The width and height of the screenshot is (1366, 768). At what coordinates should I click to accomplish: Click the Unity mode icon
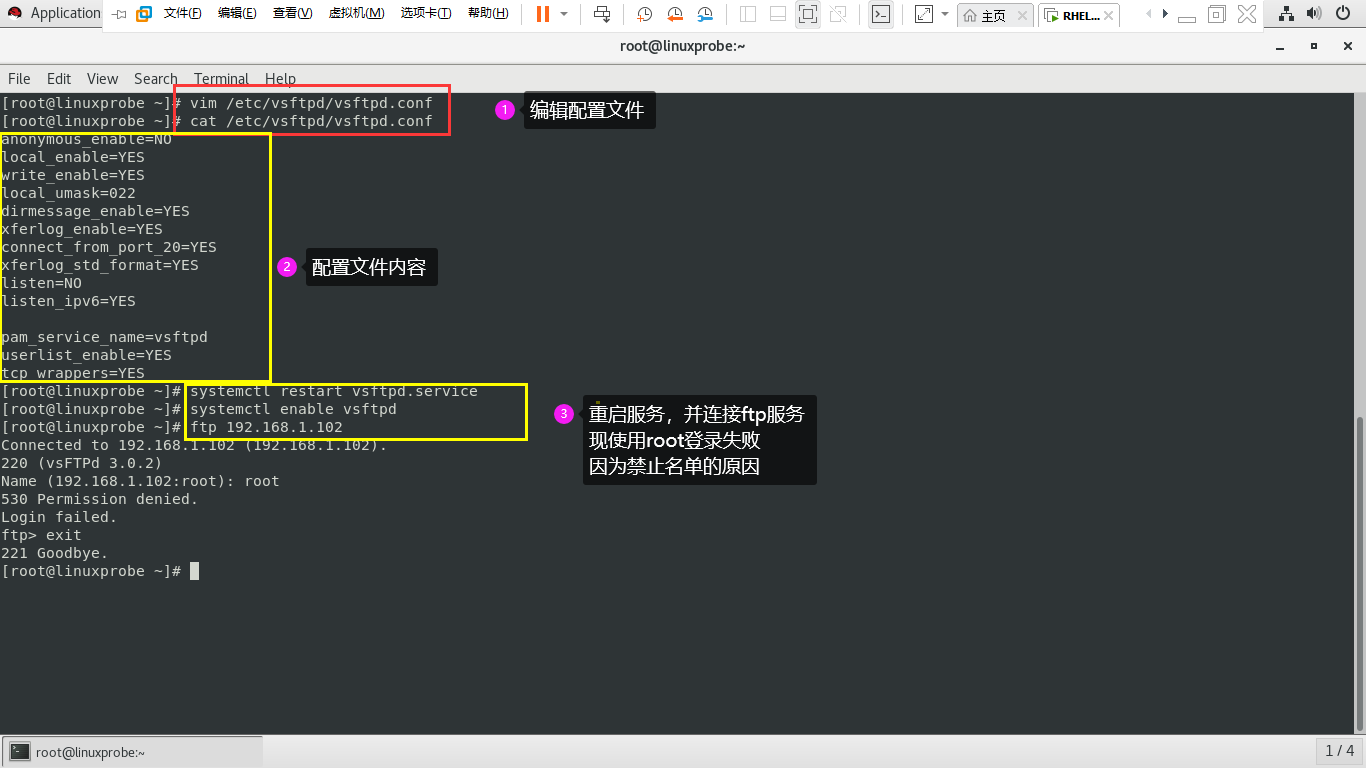(x=838, y=14)
